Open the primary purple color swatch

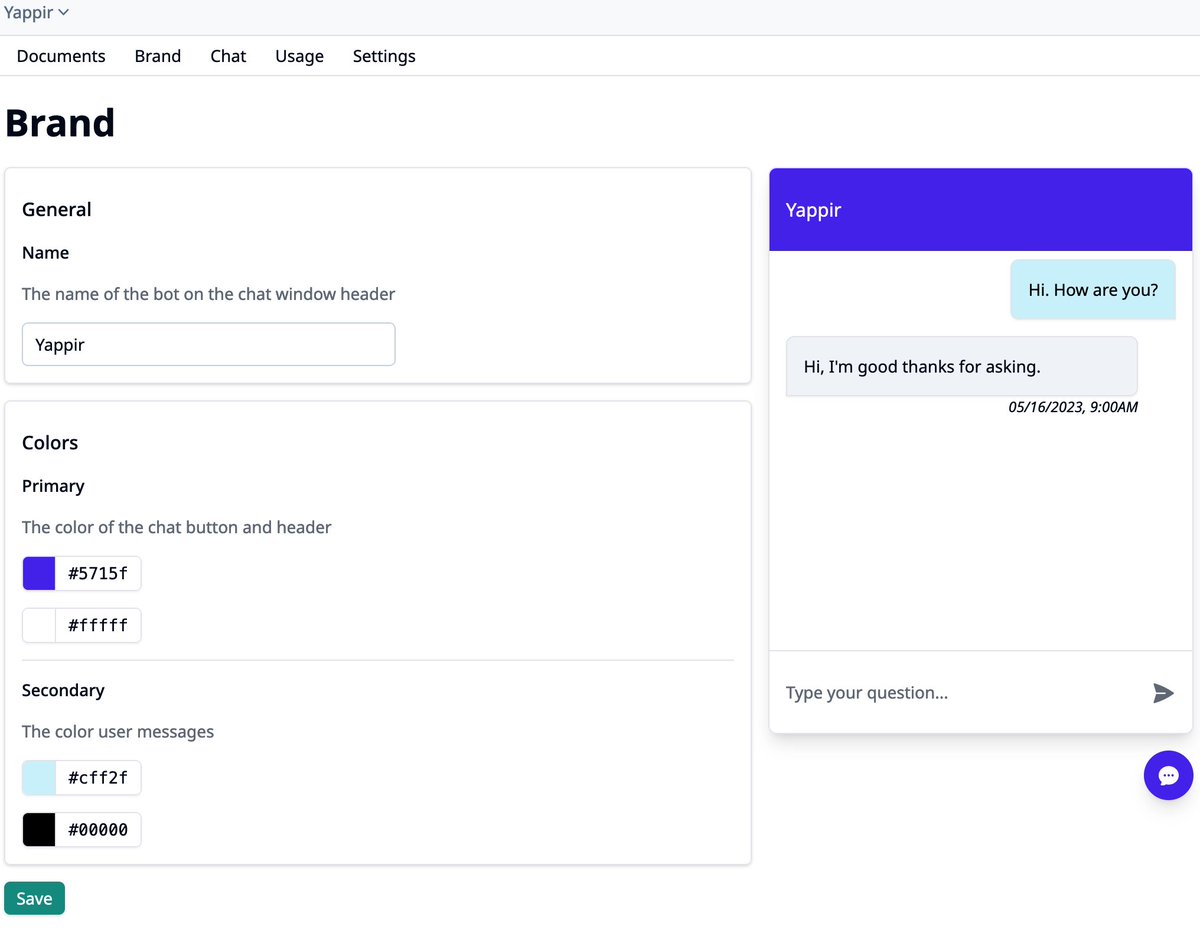pos(39,574)
